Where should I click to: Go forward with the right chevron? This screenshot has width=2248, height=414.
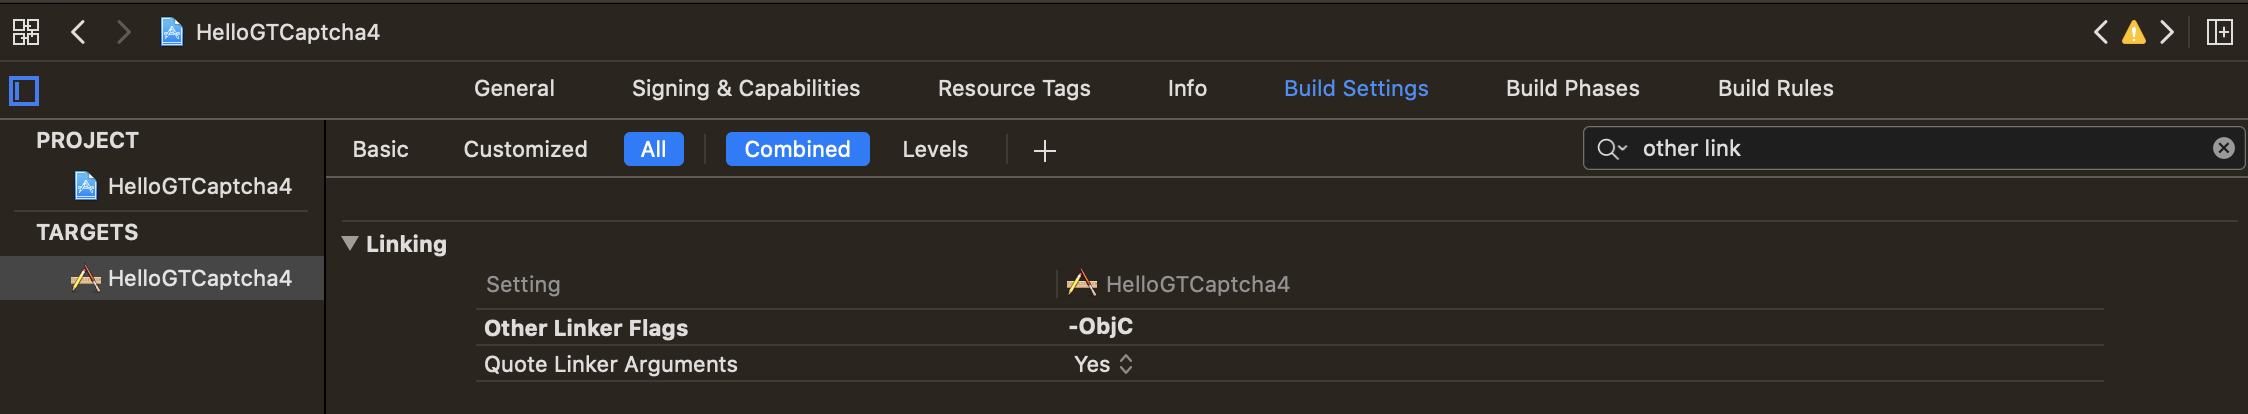click(123, 32)
